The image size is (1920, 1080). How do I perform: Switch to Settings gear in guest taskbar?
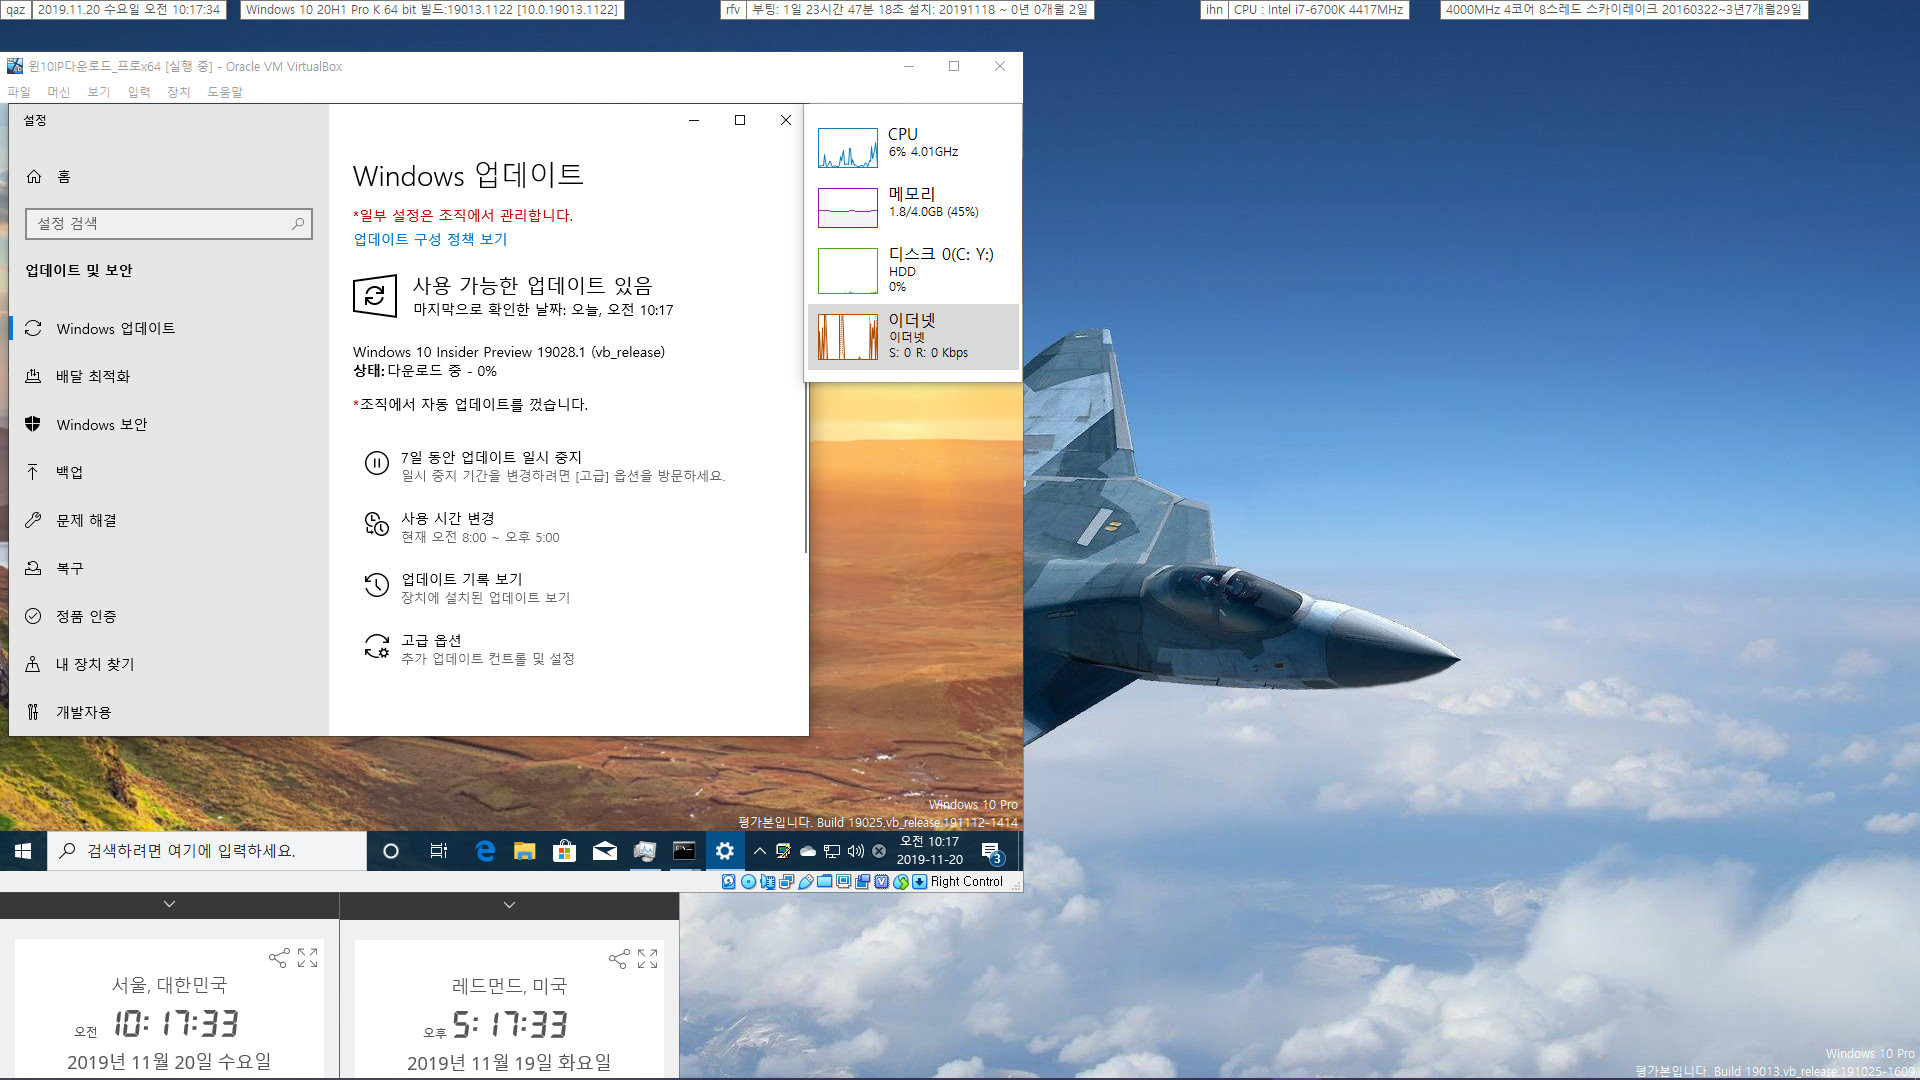coord(725,851)
